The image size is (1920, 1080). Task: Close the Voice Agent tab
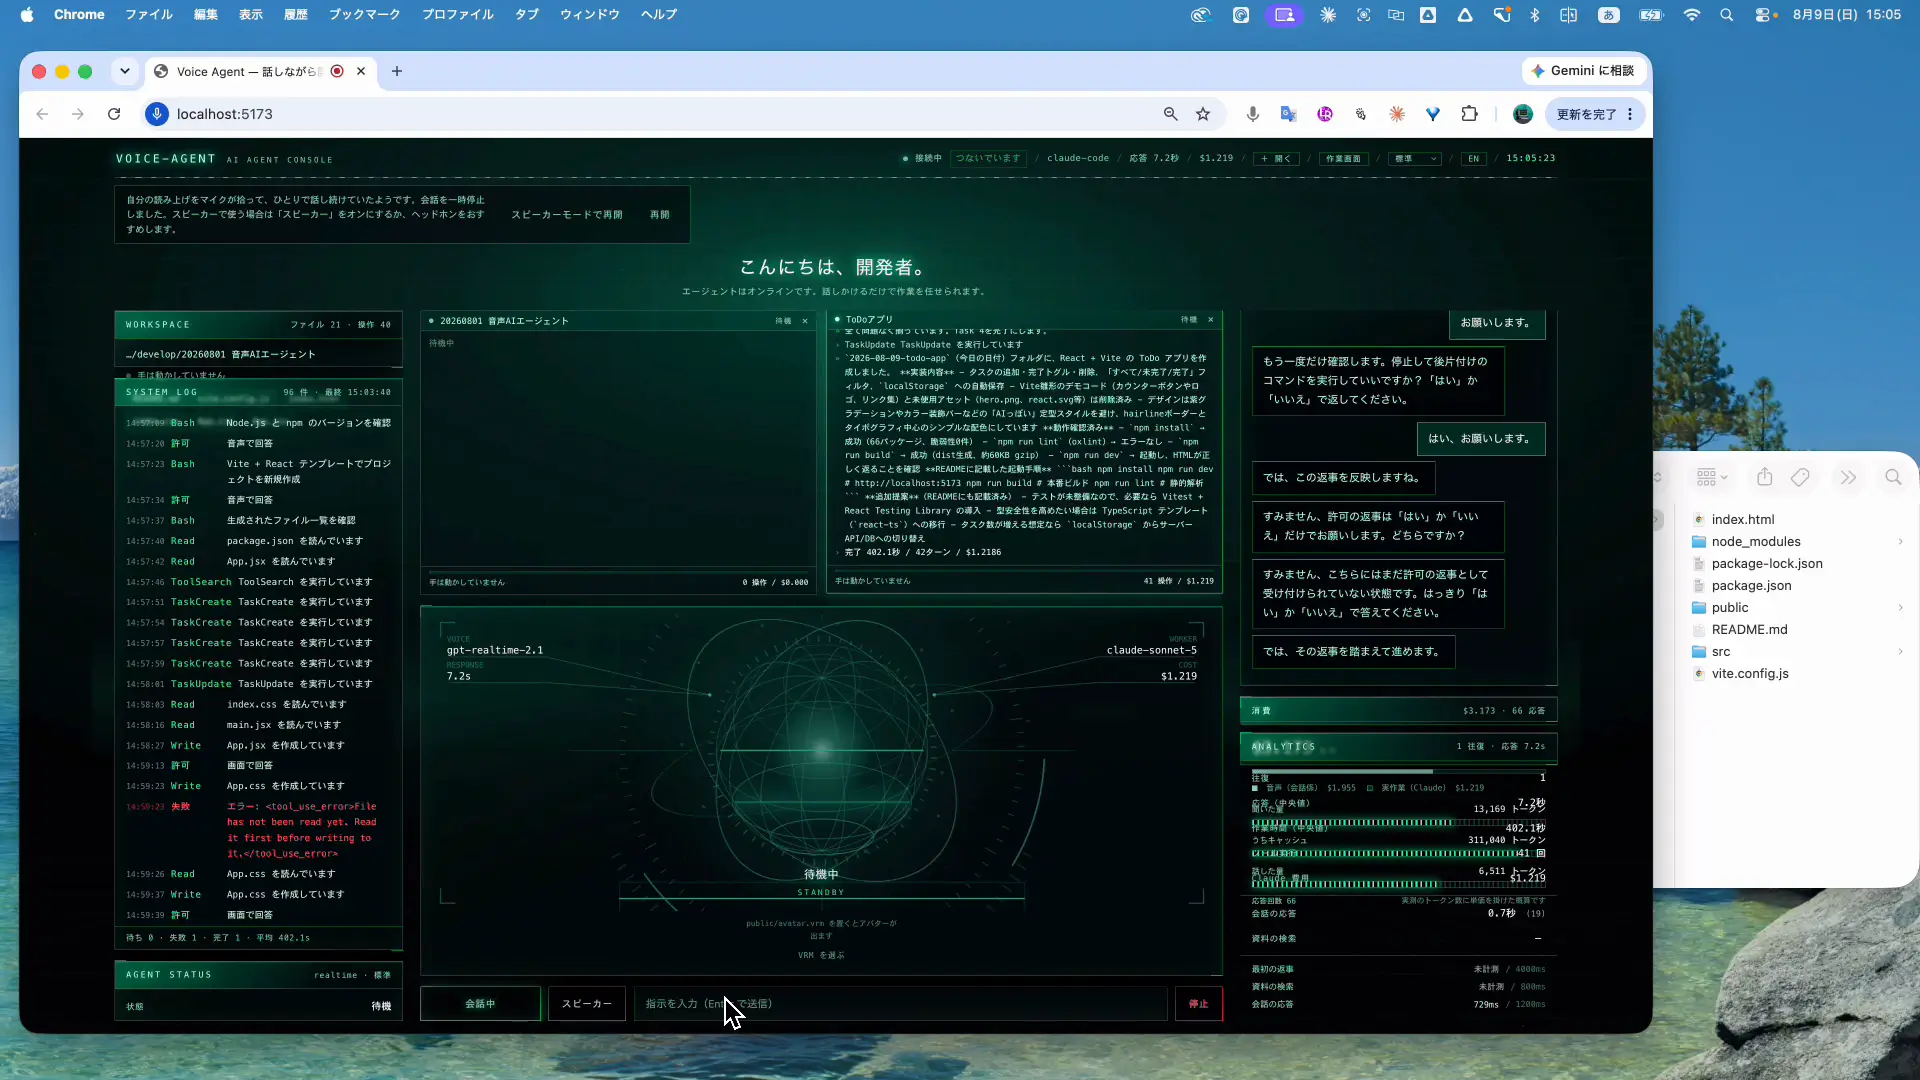[361, 71]
